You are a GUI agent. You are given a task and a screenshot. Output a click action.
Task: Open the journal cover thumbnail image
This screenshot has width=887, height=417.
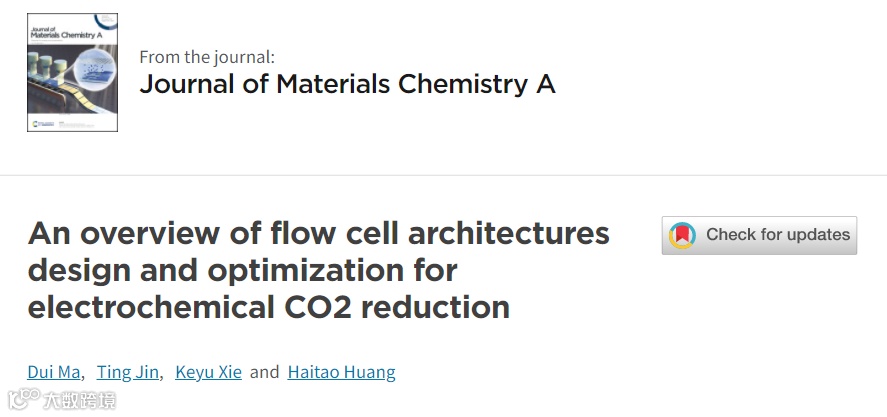pyautogui.click(x=72, y=72)
